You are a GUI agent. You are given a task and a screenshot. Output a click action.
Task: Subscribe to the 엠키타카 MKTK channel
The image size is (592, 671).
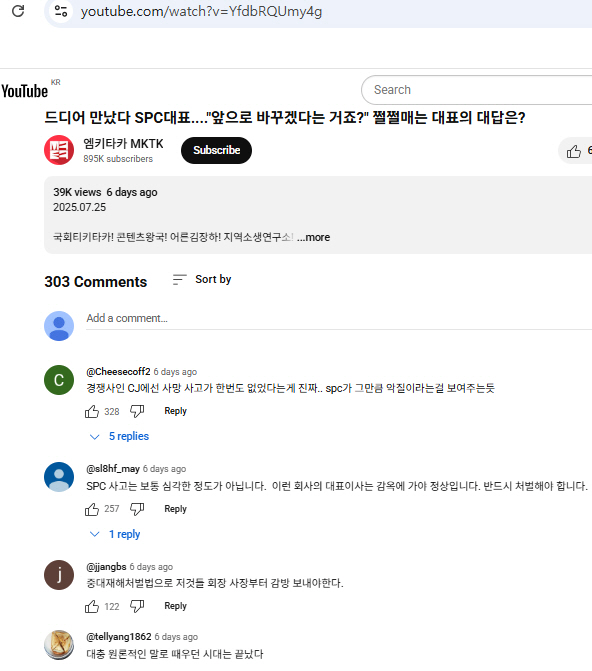(216, 150)
